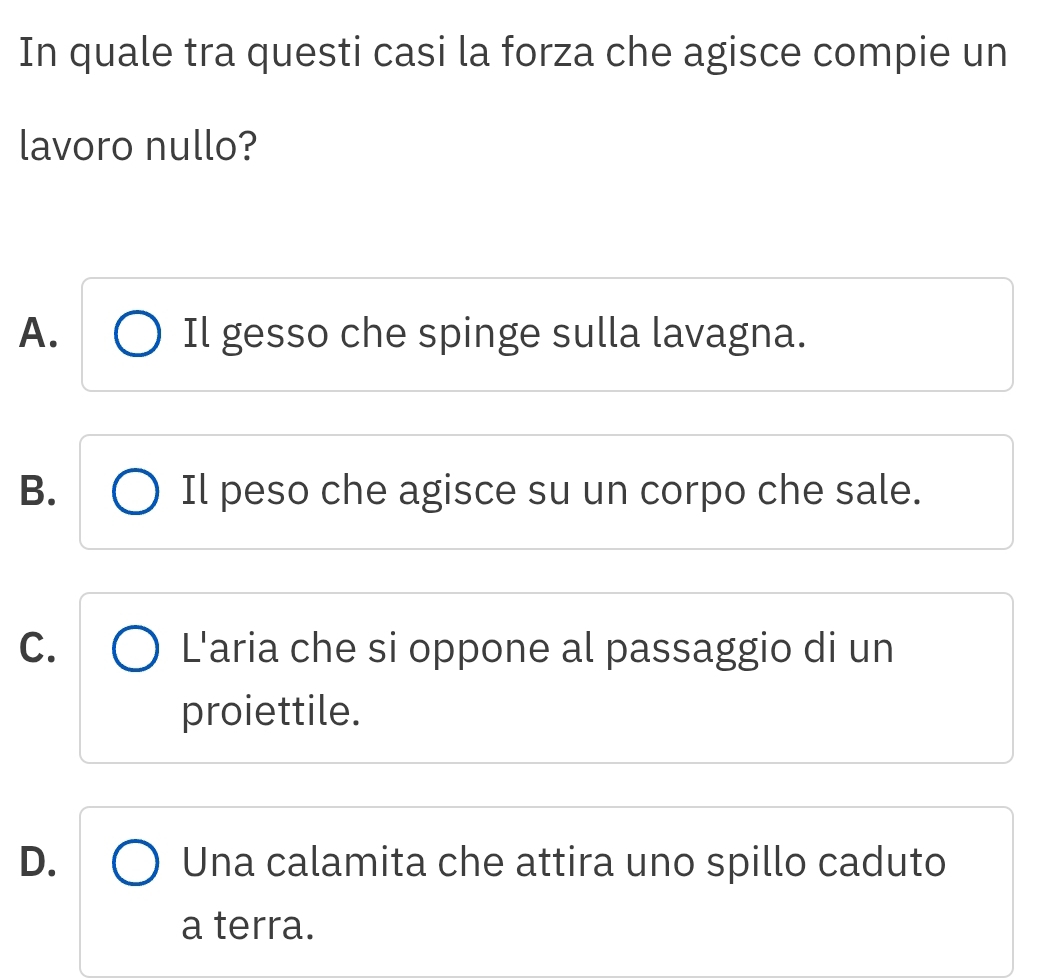1039x978 pixels.
Task: Click the bold letter C label
Action: coord(37,649)
